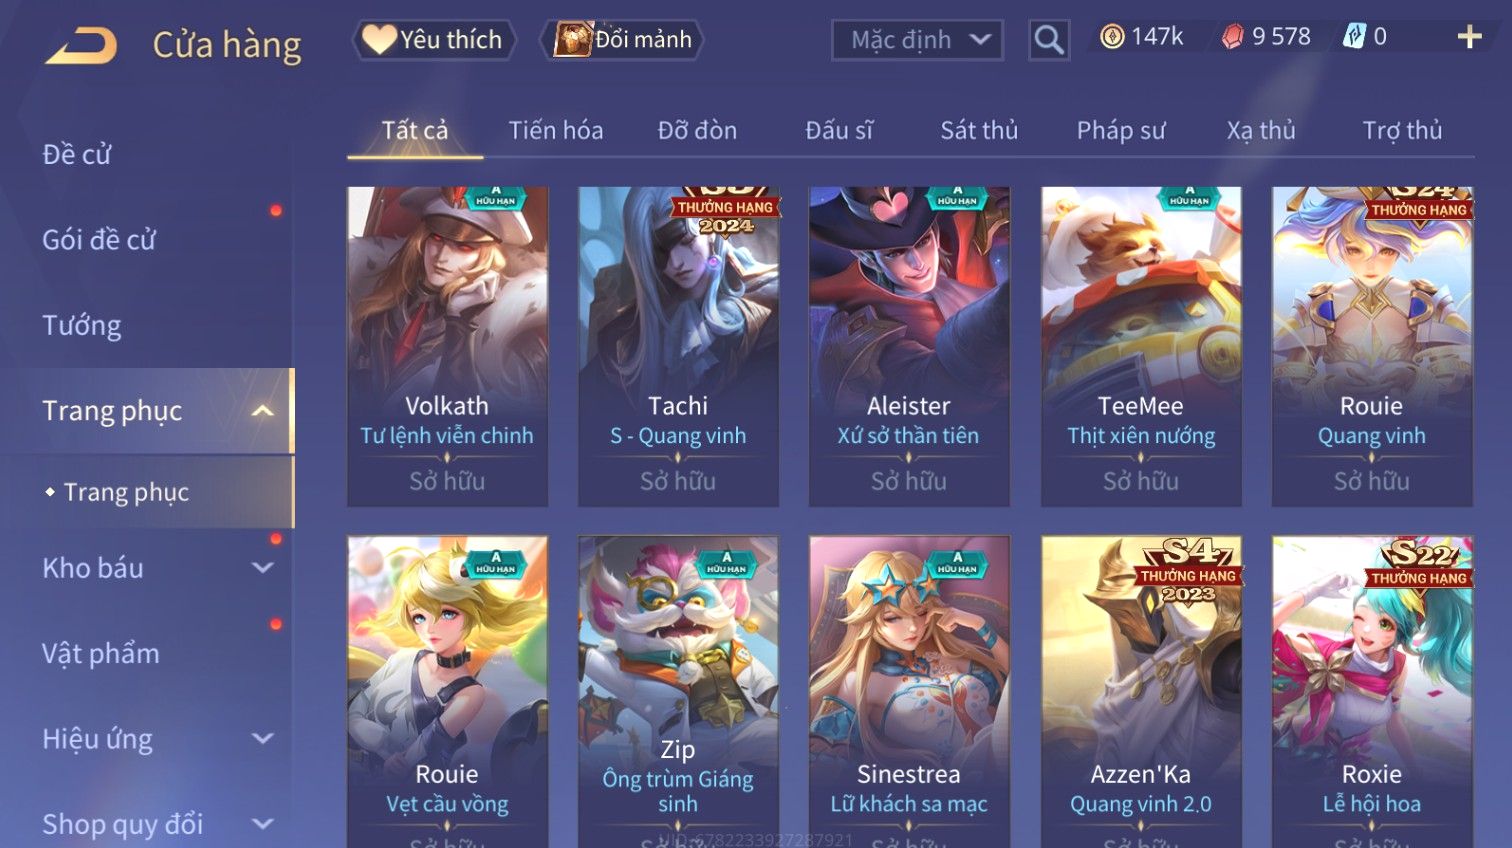Open the Mặc định sort dropdown
This screenshot has height=848, width=1512.
click(x=917, y=40)
